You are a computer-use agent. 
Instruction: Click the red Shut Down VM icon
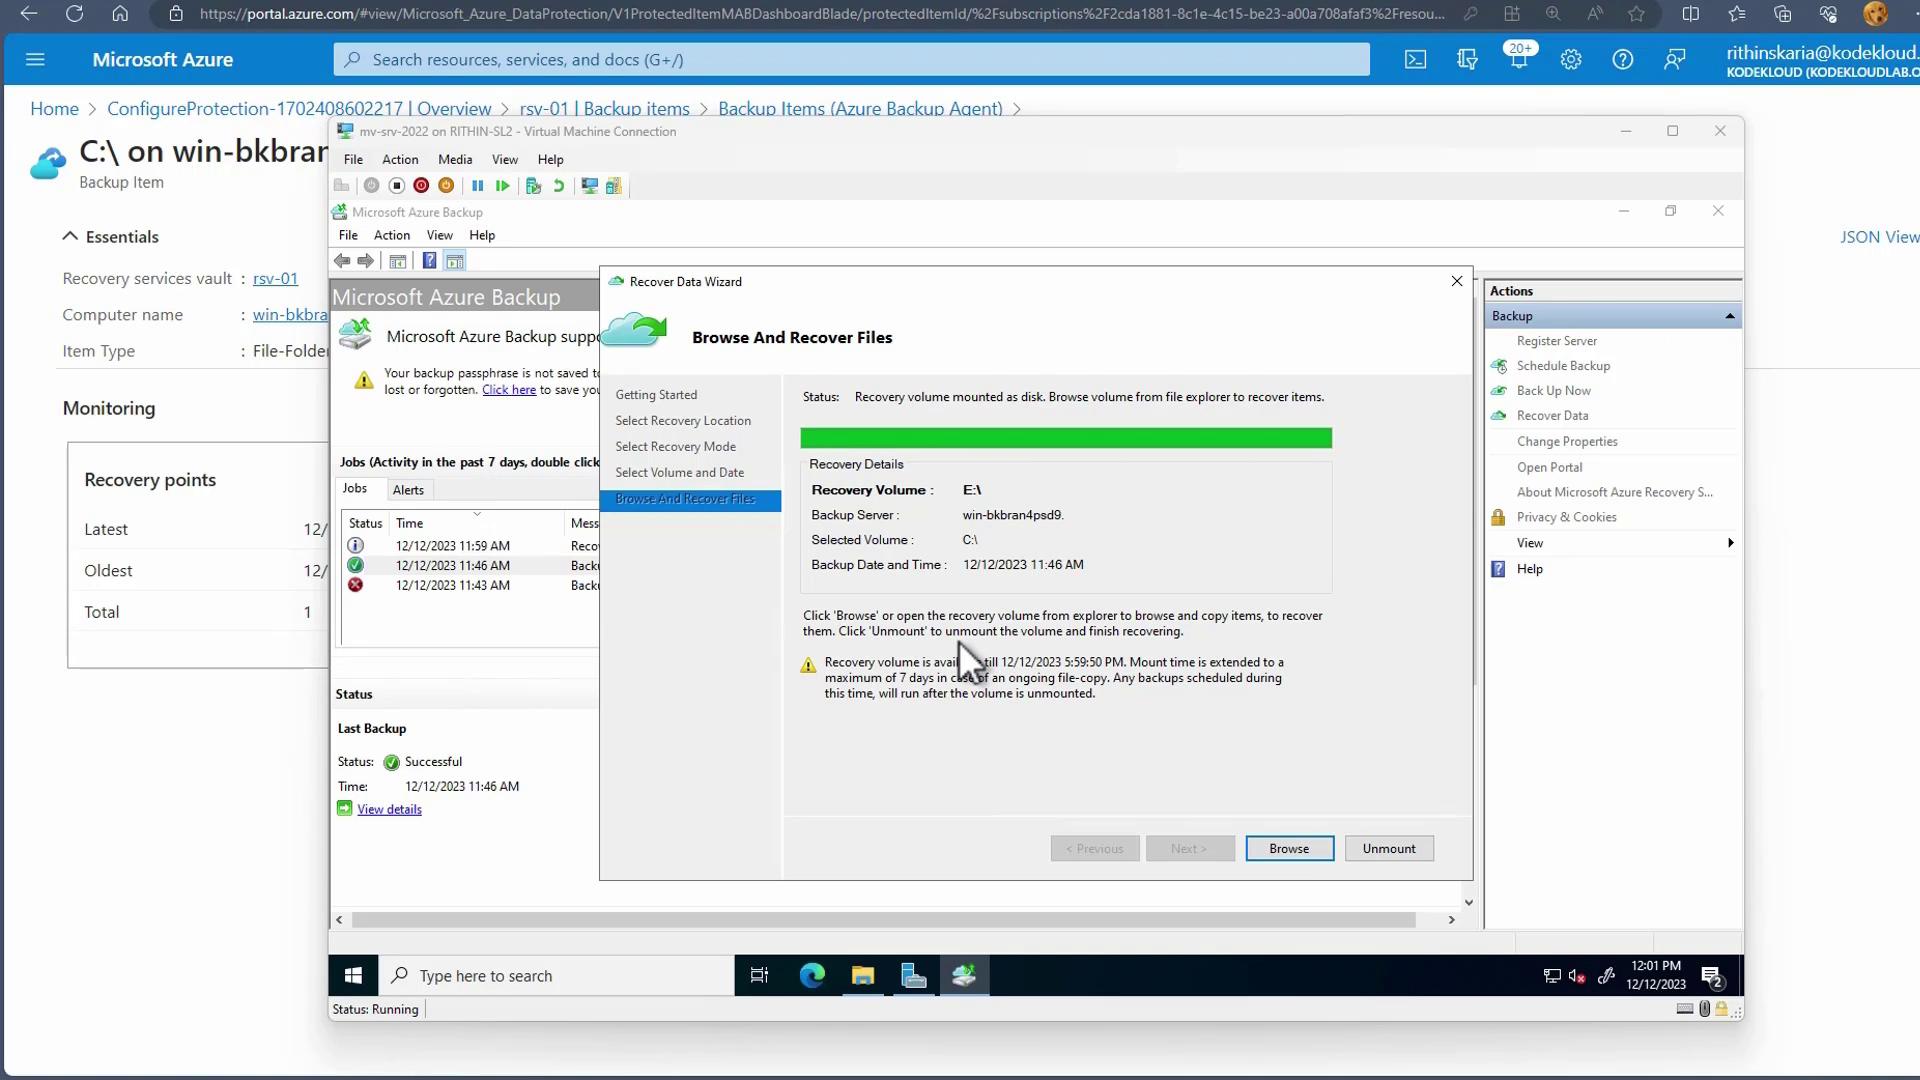(421, 186)
